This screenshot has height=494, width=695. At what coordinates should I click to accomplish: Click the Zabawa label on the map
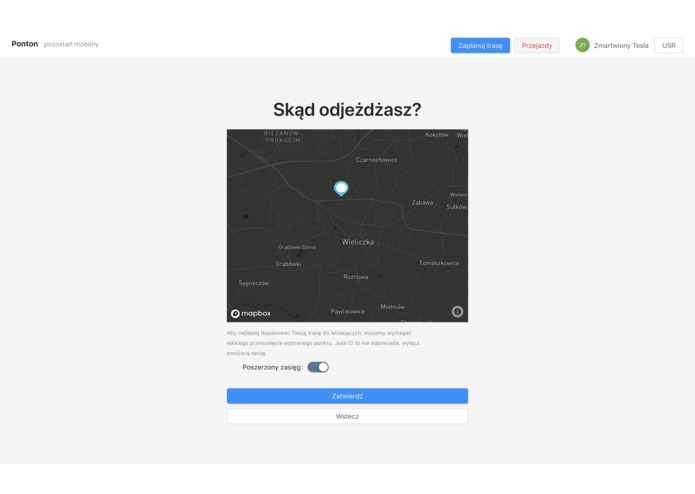coord(422,202)
